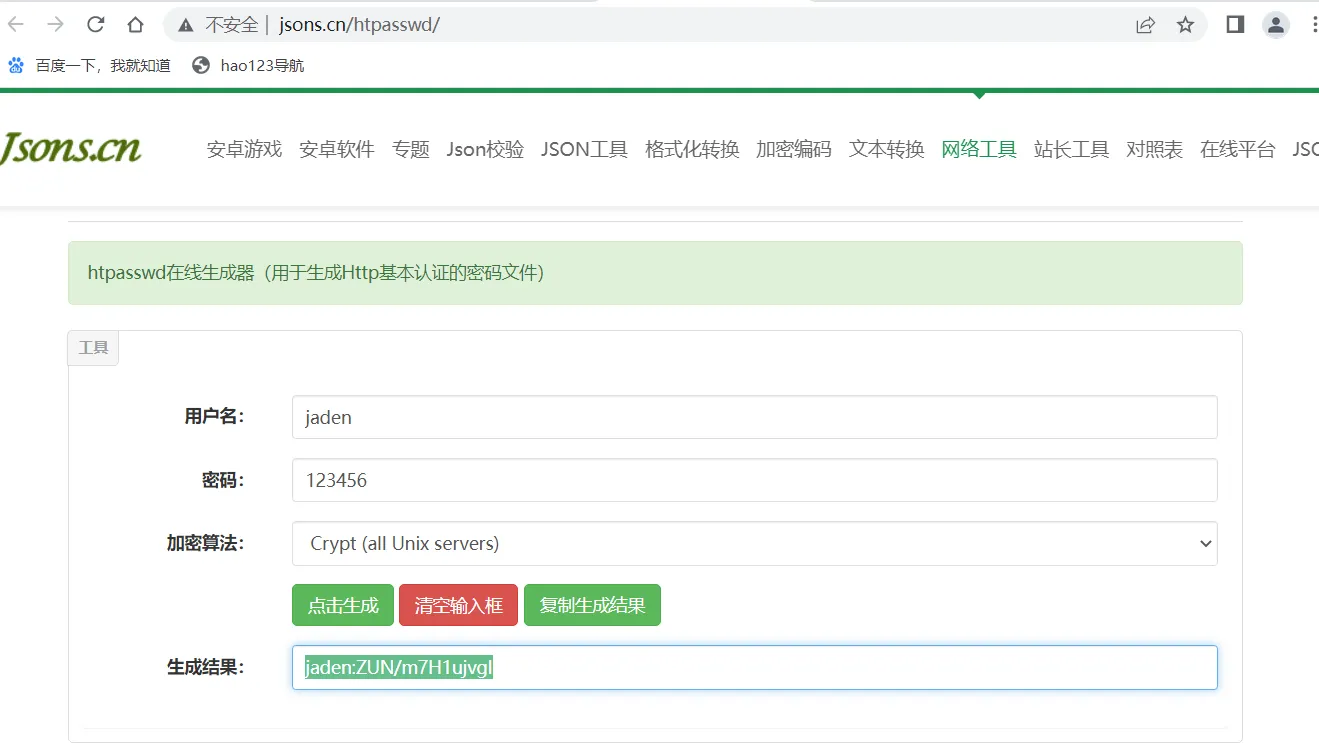Click the browser reload icon

tap(95, 25)
